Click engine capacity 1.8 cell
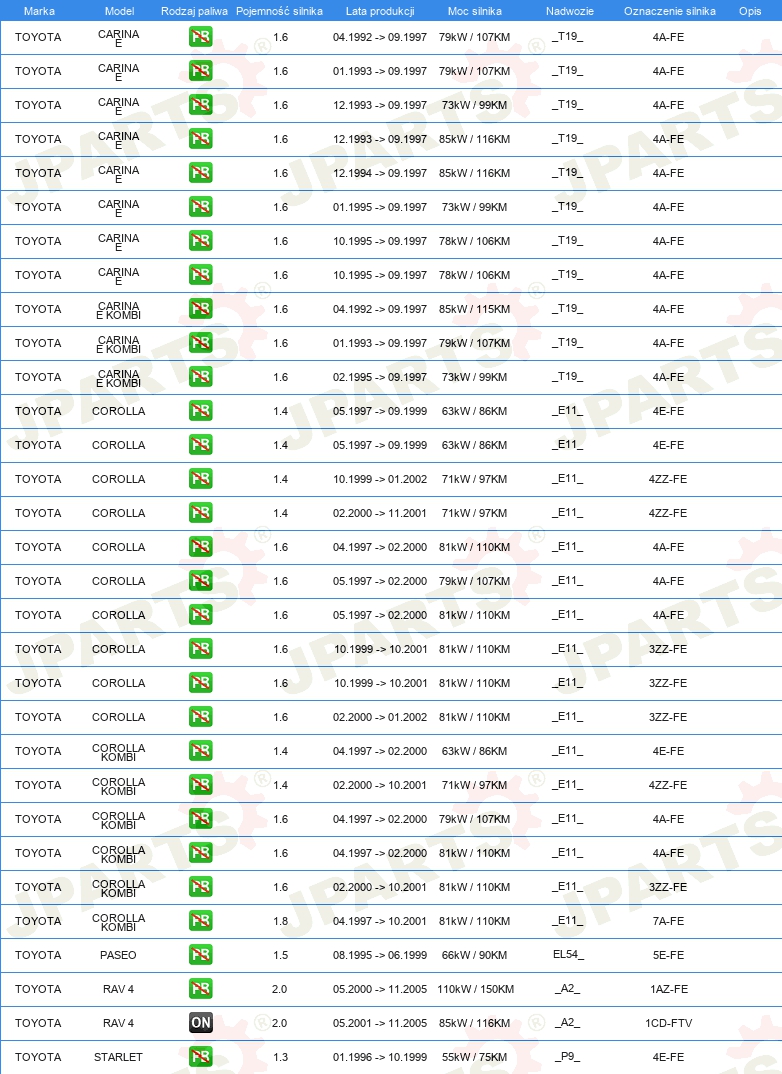 point(281,921)
